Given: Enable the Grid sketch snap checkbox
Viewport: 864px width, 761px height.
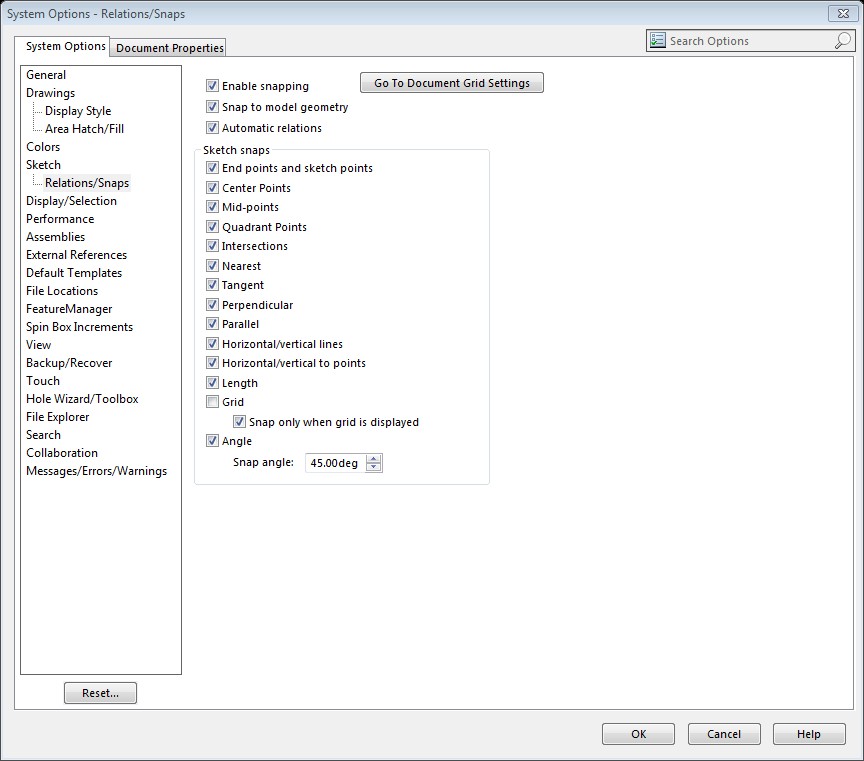Looking at the screenshot, I should [212, 402].
